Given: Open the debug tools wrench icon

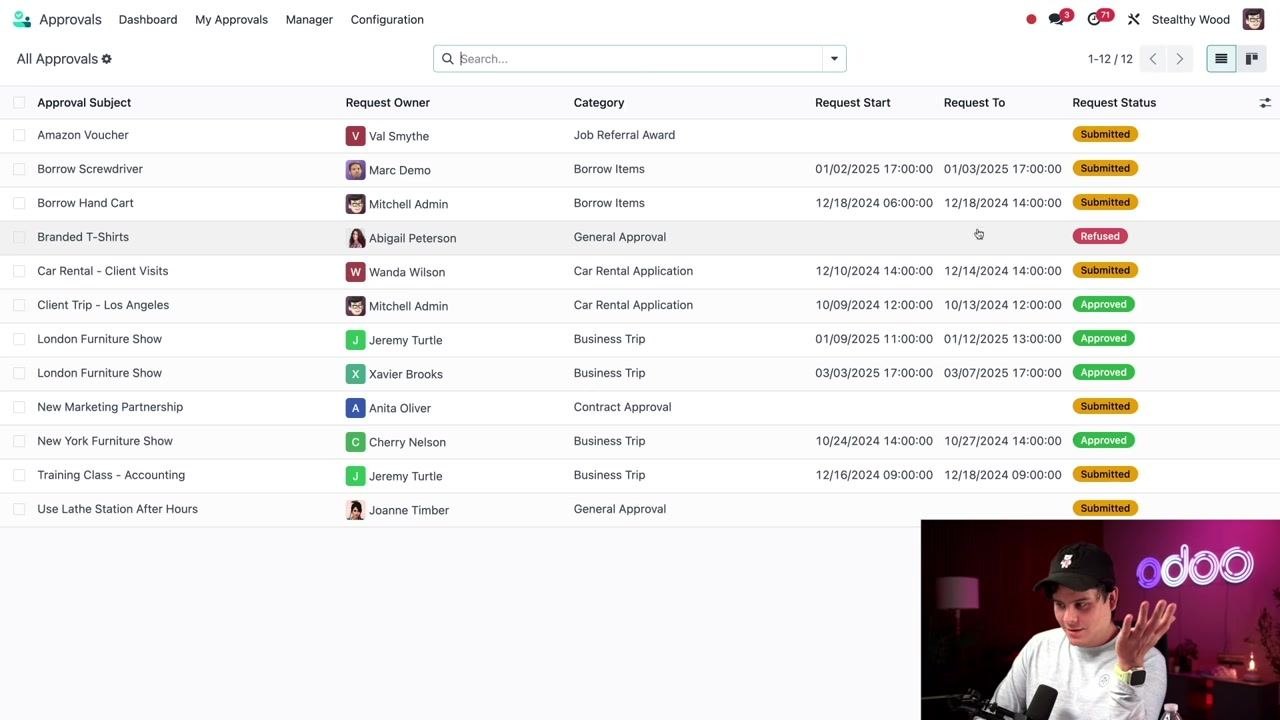Looking at the screenshot, I should point(1134,19).
